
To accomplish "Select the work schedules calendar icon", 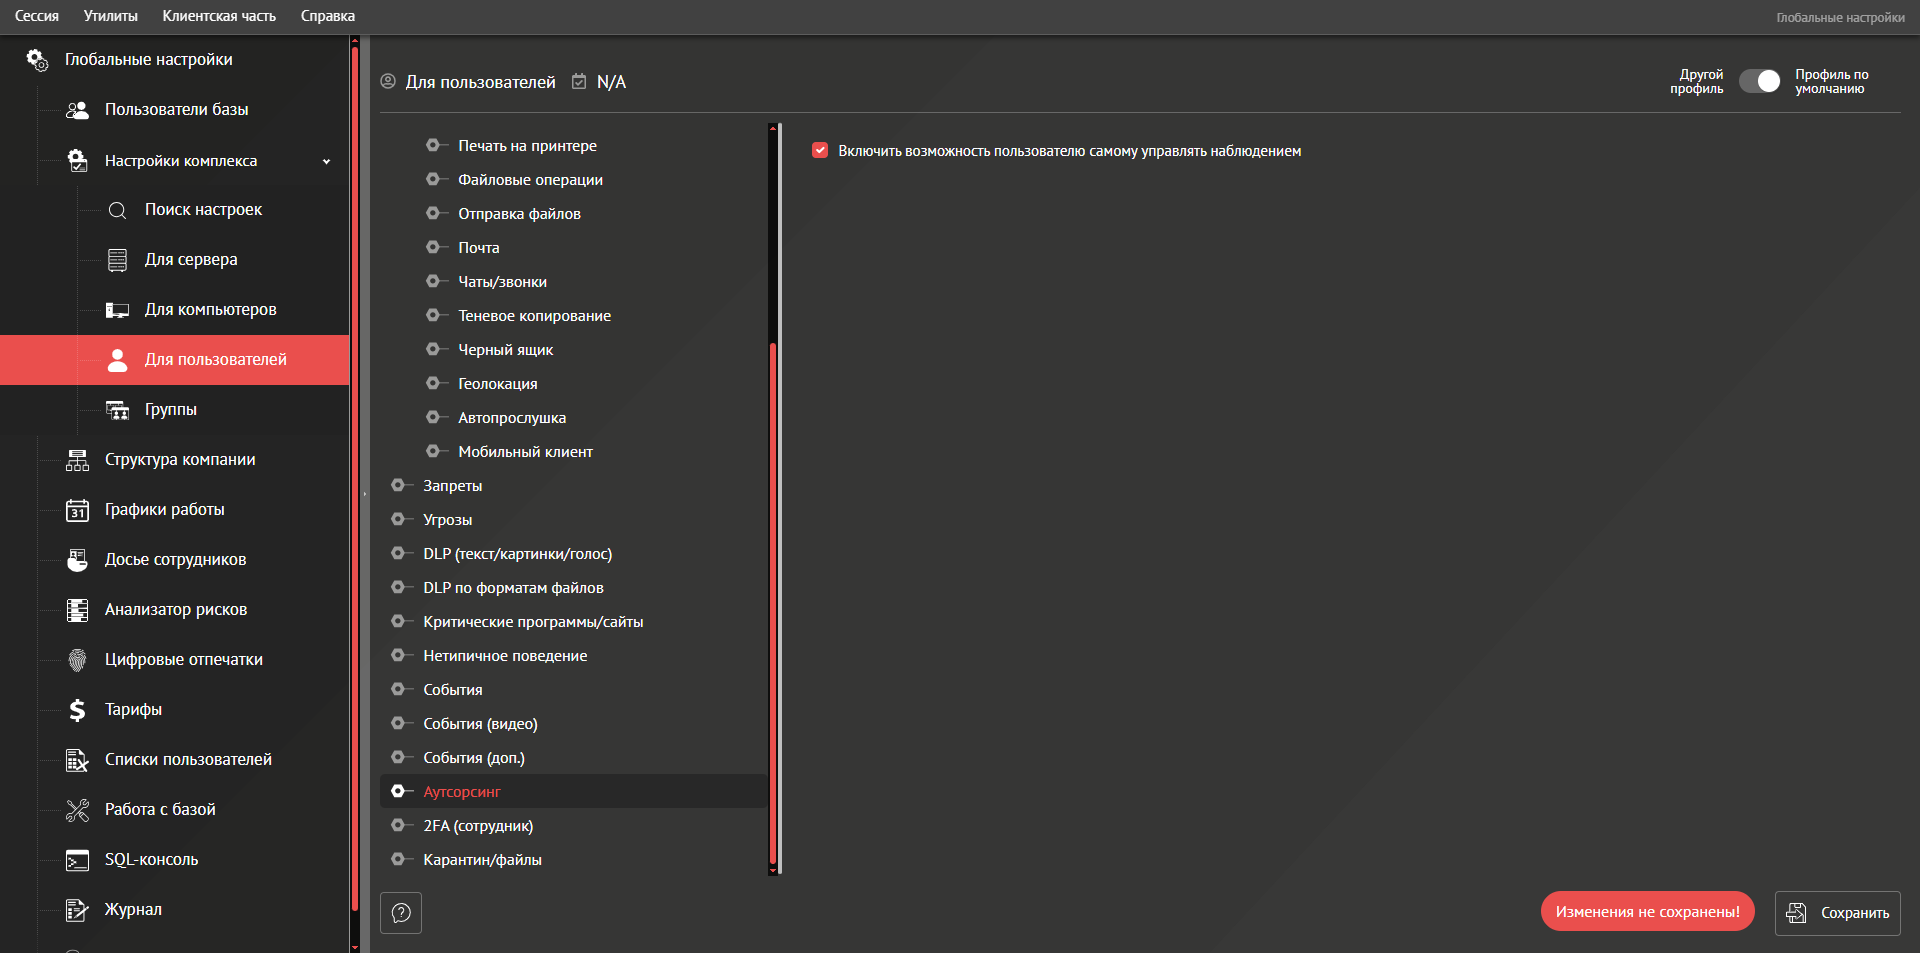I will pyautogui.click(x=77, y=510).
